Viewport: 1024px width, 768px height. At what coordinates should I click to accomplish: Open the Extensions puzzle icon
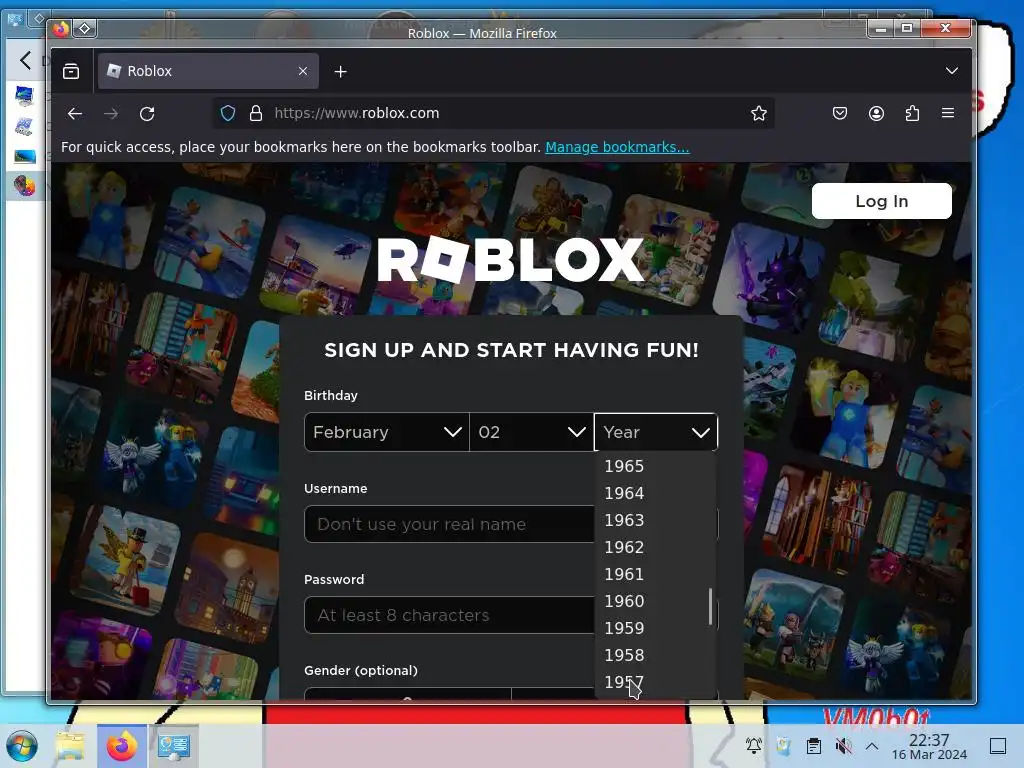point(912,114)
